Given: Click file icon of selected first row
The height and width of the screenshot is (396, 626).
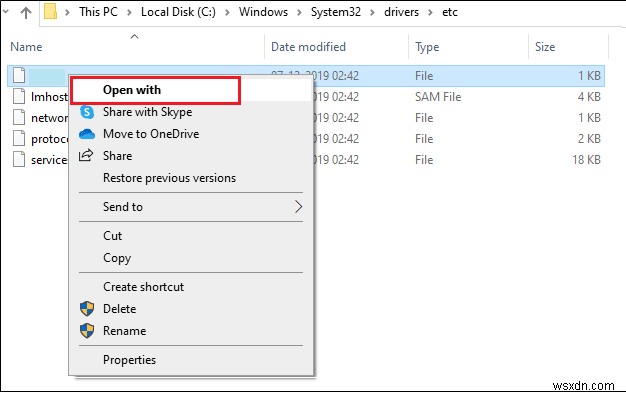Looking at the screenshot, I should point(19,75).
